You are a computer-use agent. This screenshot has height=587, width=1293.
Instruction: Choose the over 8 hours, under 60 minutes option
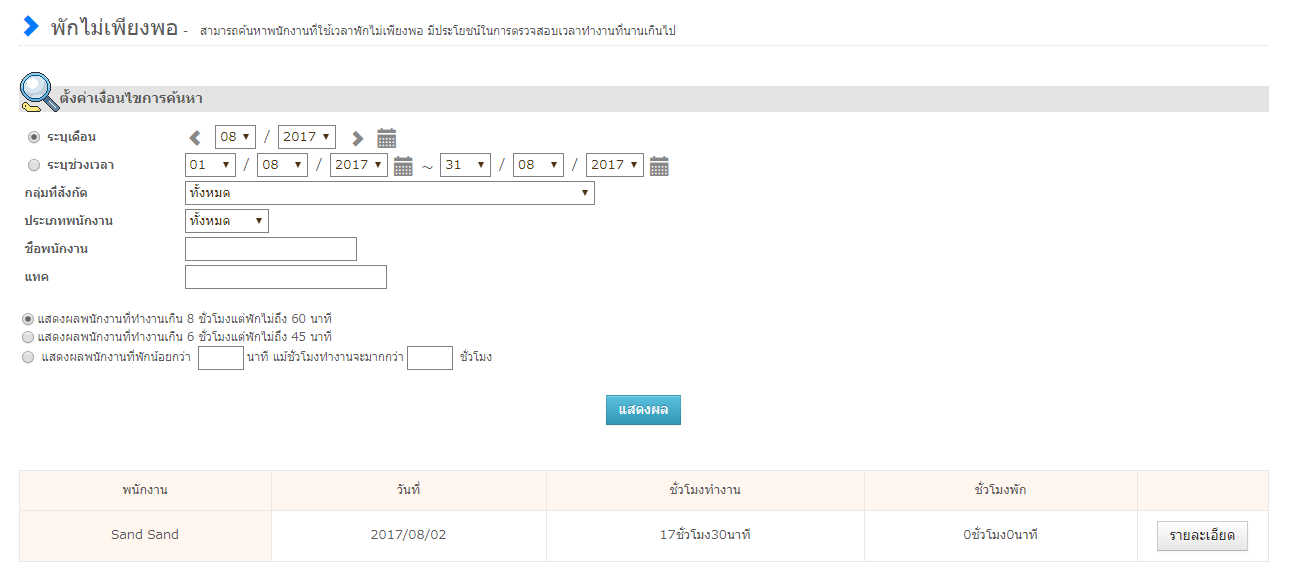28,318
